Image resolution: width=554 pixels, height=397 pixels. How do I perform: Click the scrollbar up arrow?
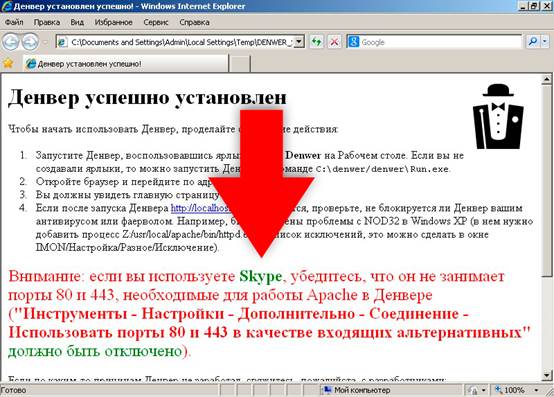pos(547,79)
